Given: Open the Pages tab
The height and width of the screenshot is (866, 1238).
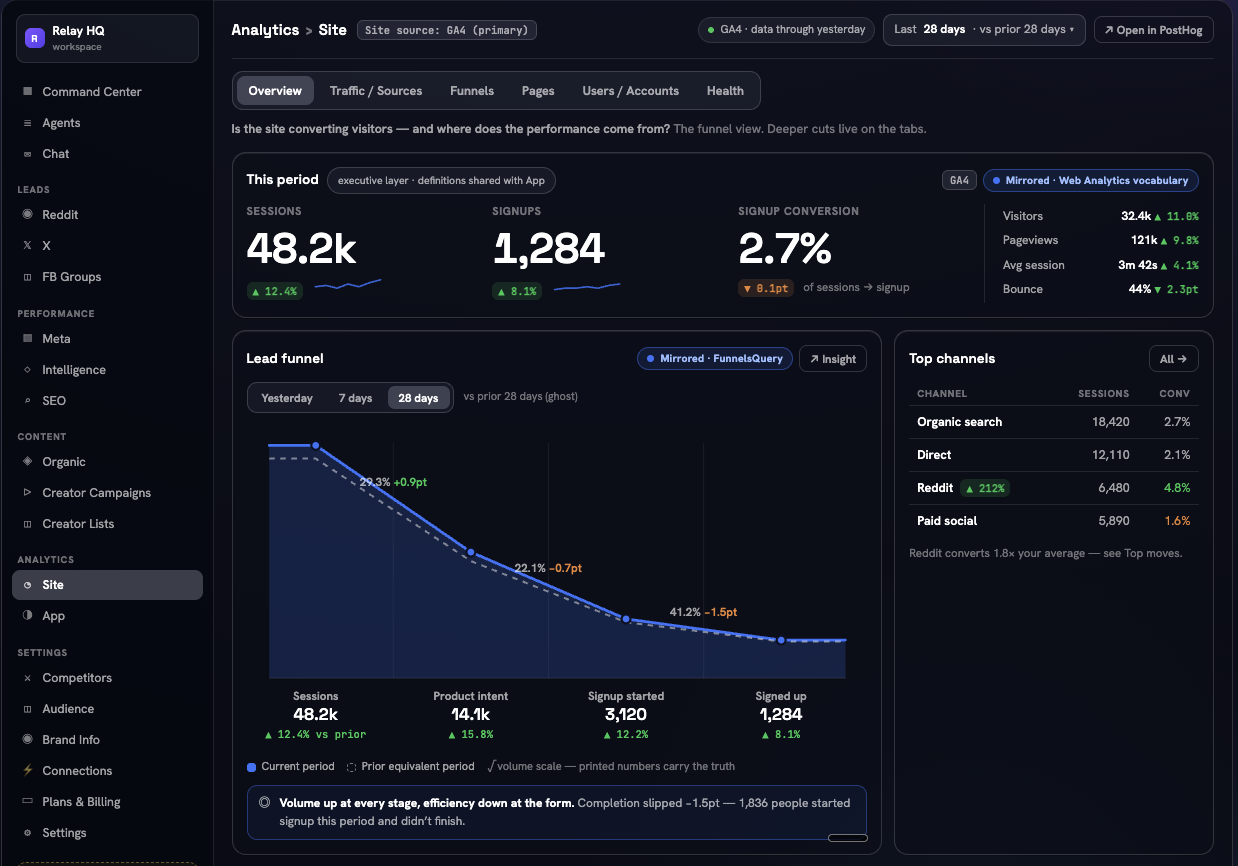Looking at the screenshot, I should [538, 91].
